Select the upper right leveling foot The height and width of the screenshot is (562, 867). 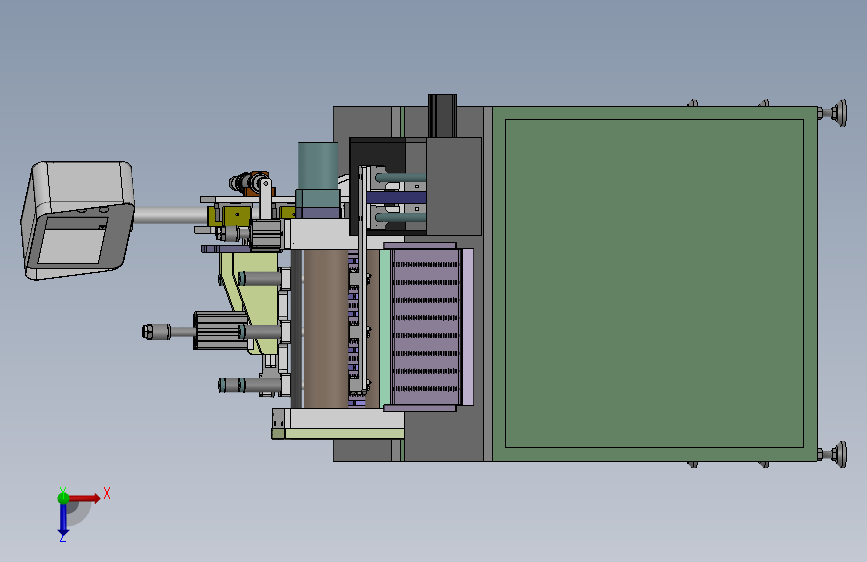[x=834, y=113]
